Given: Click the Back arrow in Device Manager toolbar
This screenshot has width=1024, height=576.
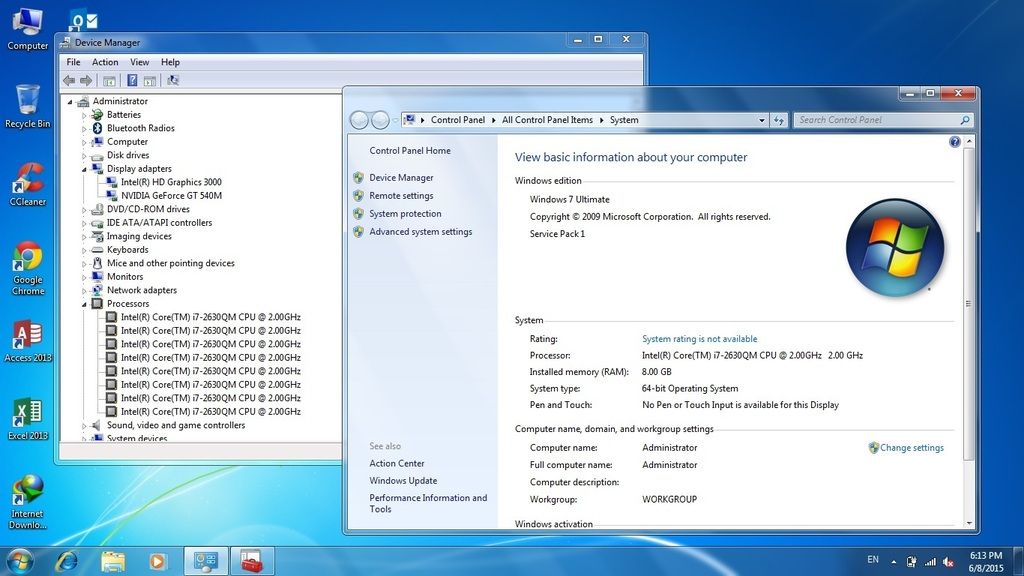Looking at the screenshot, I should 69,80.
